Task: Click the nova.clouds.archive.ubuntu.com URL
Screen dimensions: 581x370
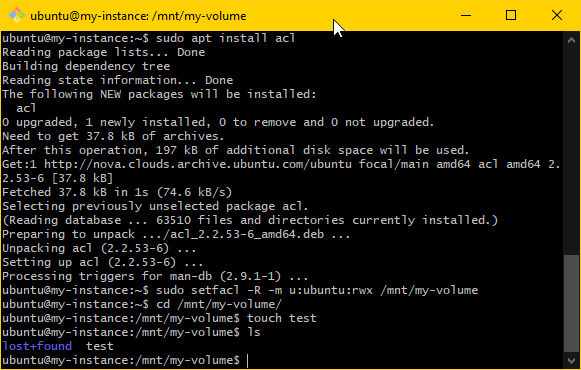Action: coord(198,164)
